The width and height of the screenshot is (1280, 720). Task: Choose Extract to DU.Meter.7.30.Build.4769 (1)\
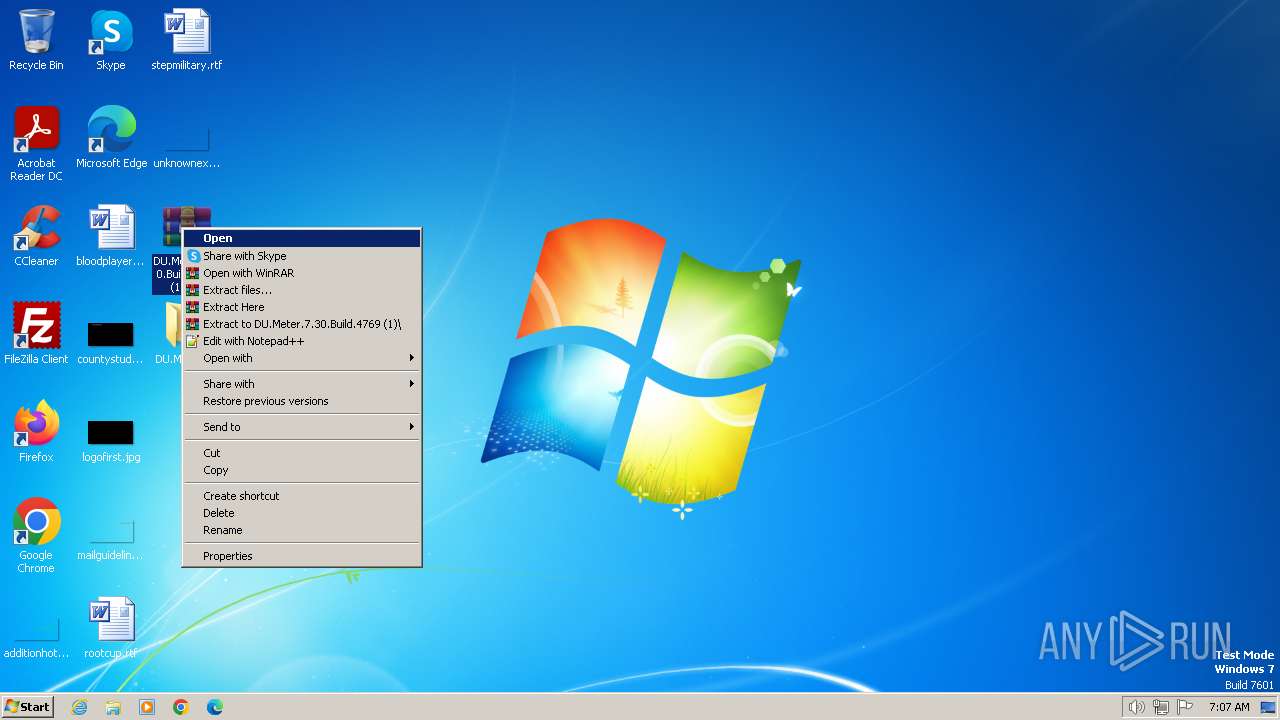[302, 324]
